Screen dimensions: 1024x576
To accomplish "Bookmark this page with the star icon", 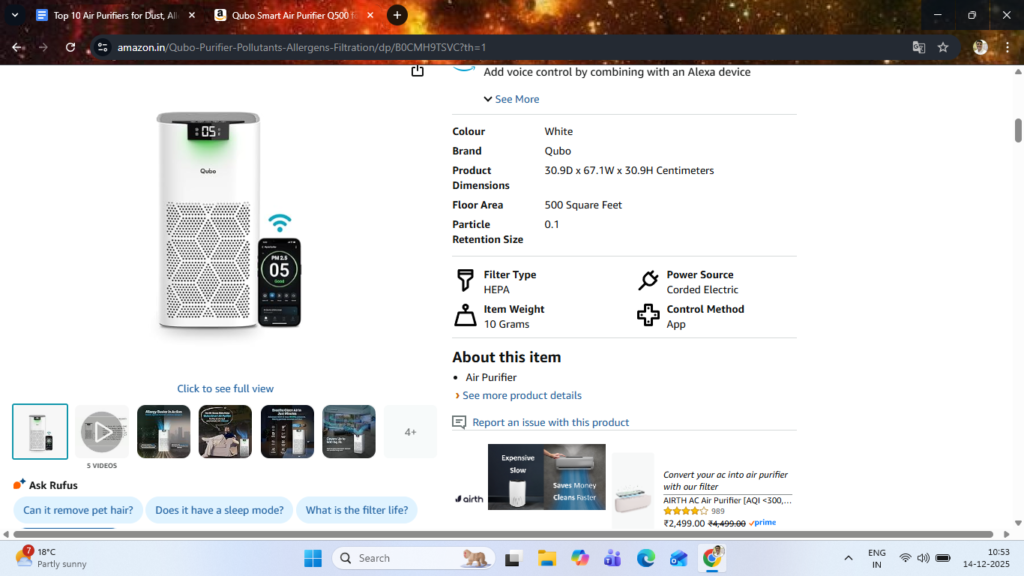I will [x=942, y=47].
